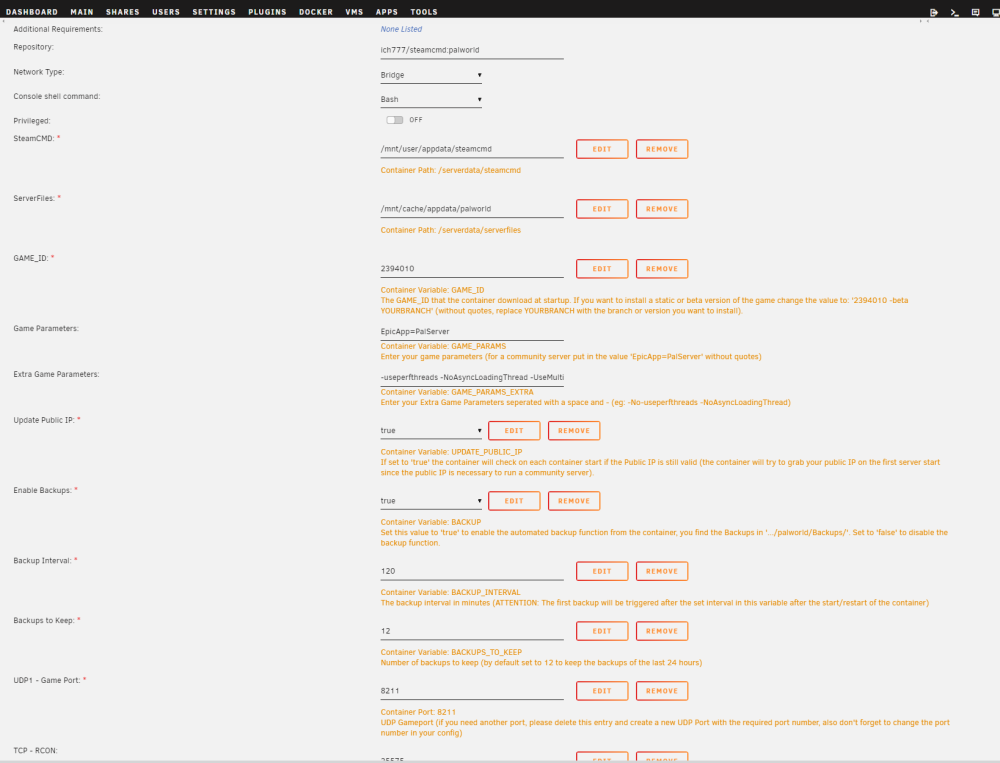
Task: Click the ServerFiles path field
Action: (472, 209)
